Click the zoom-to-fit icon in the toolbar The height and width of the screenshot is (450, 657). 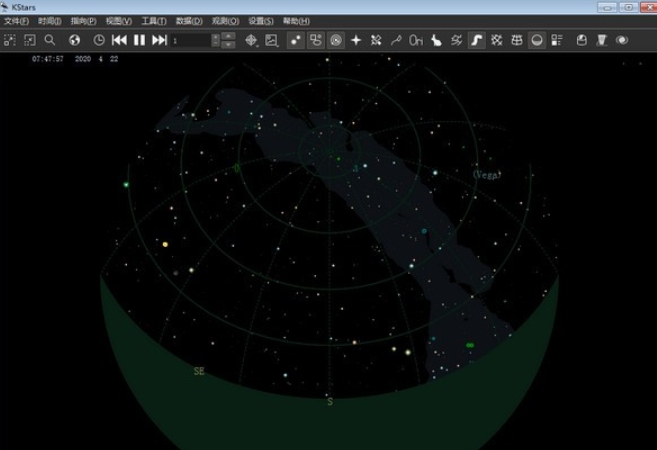pyautogui.click(x=29, y=40)
